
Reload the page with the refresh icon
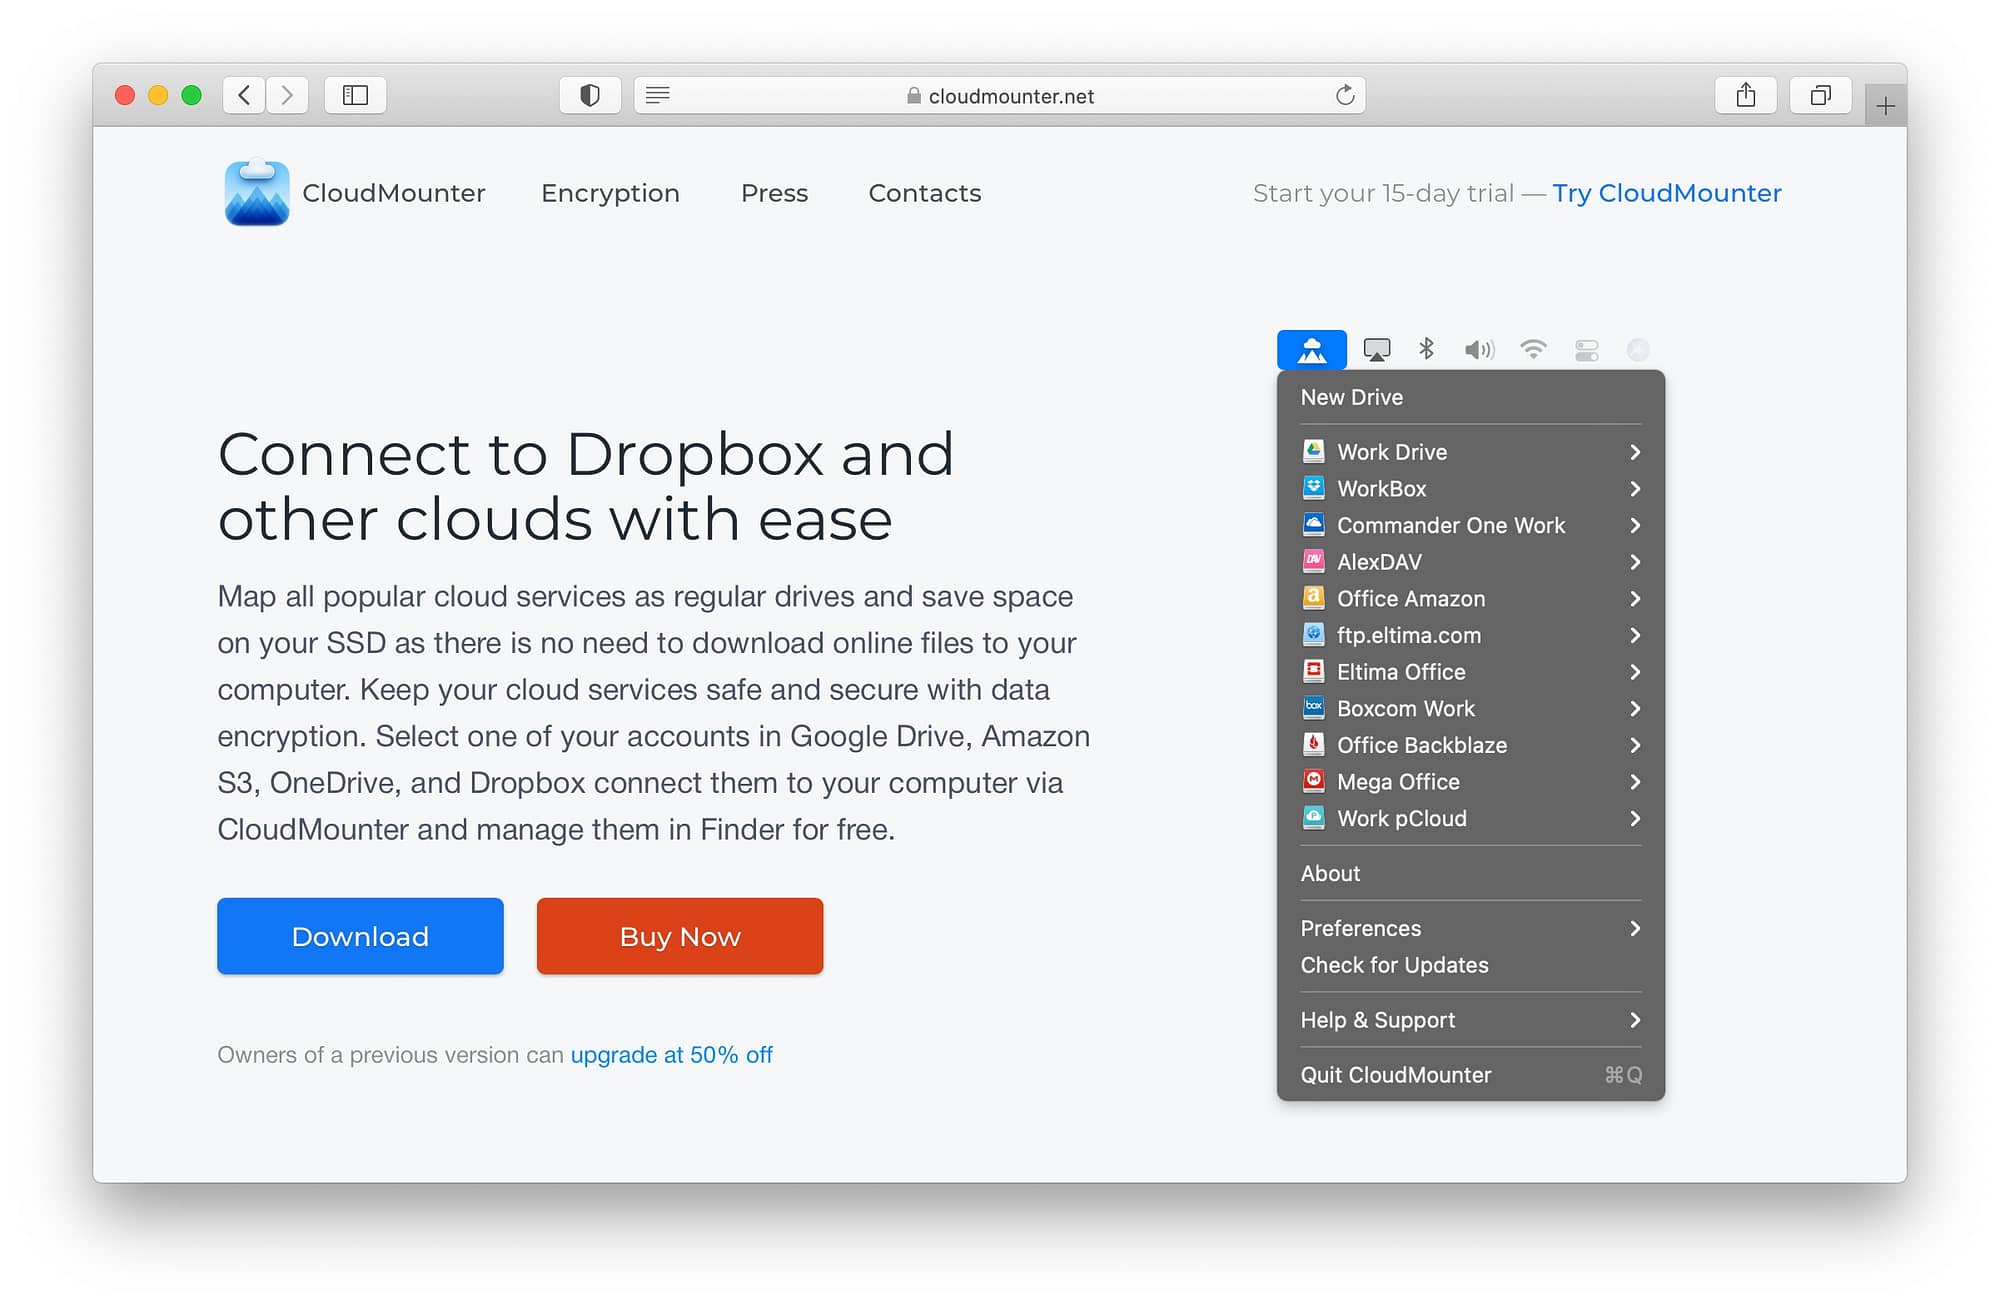coord(1345,95)
